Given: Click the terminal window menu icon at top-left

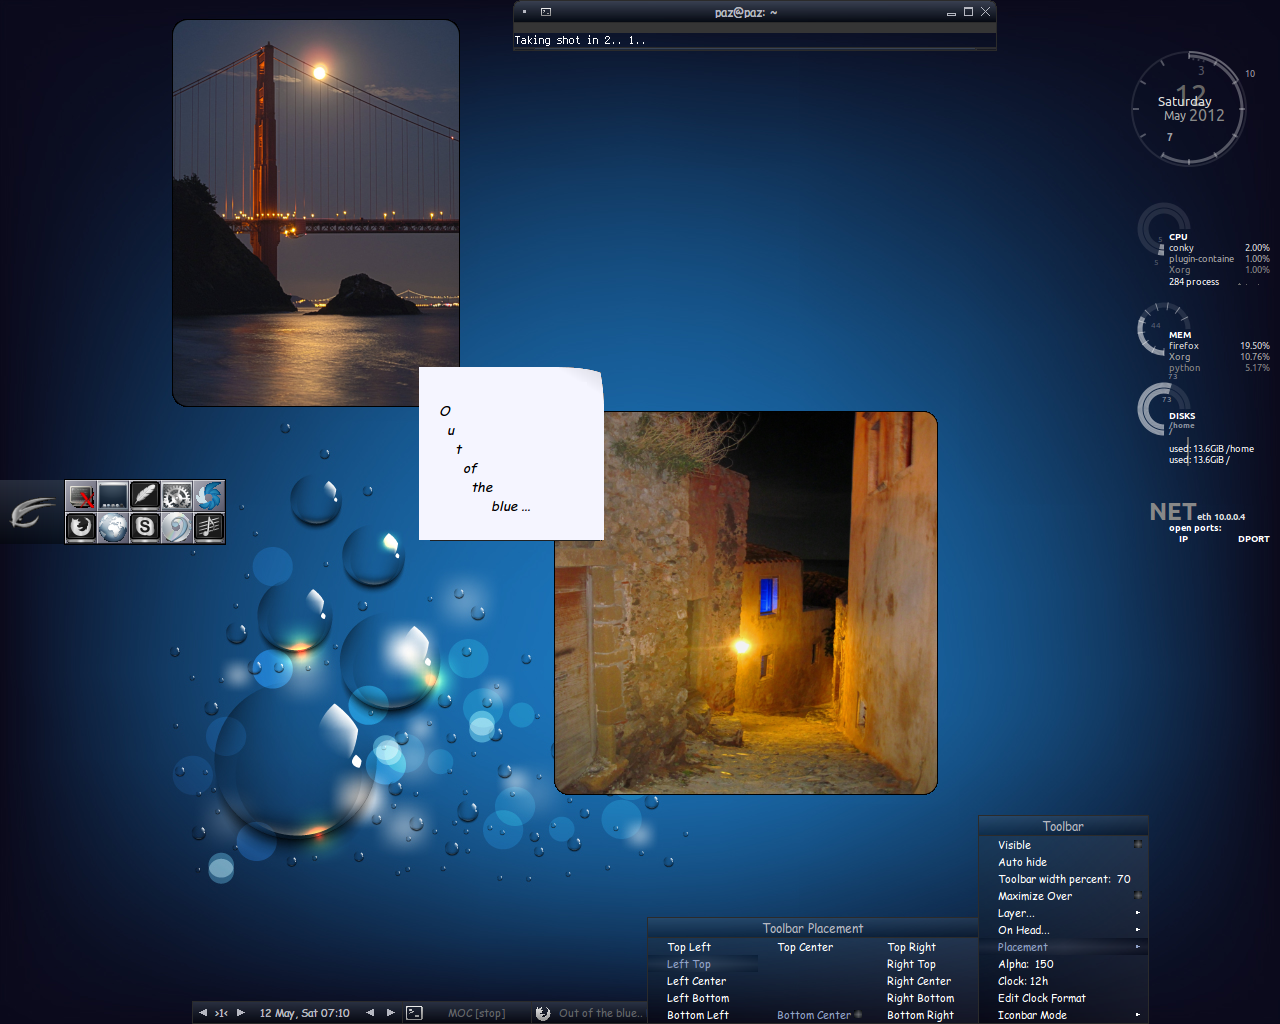Looking at the screenshot, I should click(x=546, y=12).
